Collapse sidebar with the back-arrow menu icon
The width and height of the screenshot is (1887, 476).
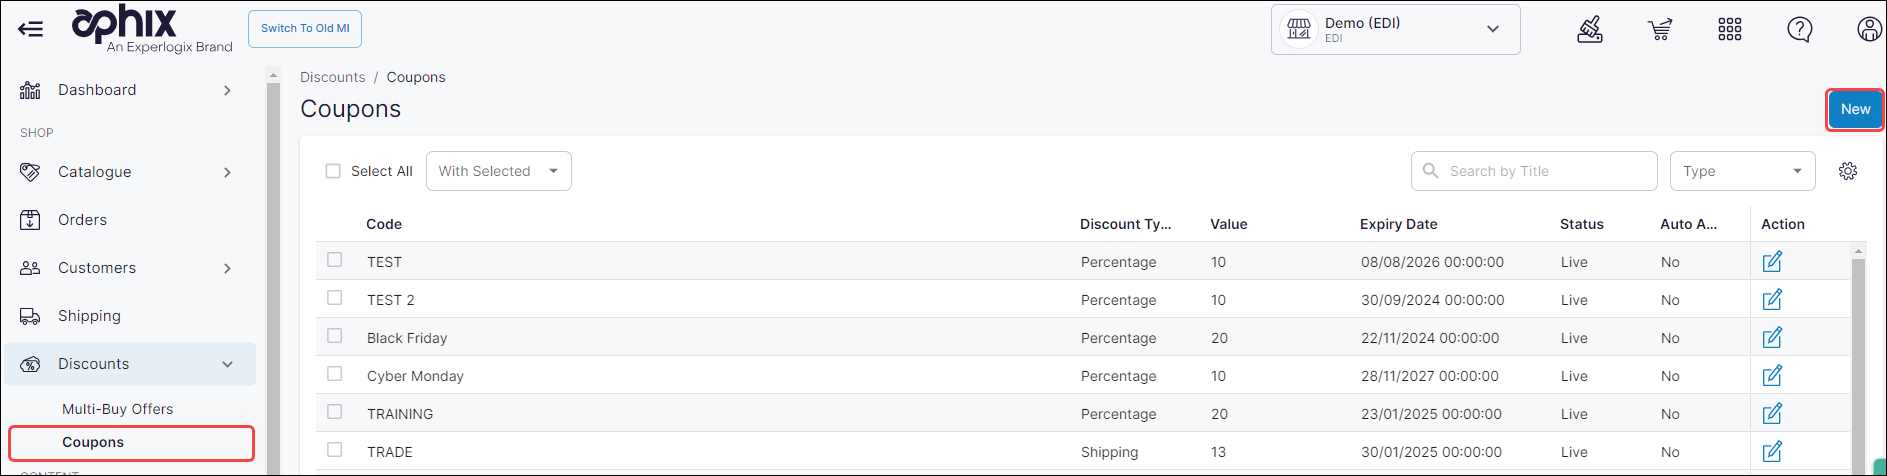coord(30,29)
